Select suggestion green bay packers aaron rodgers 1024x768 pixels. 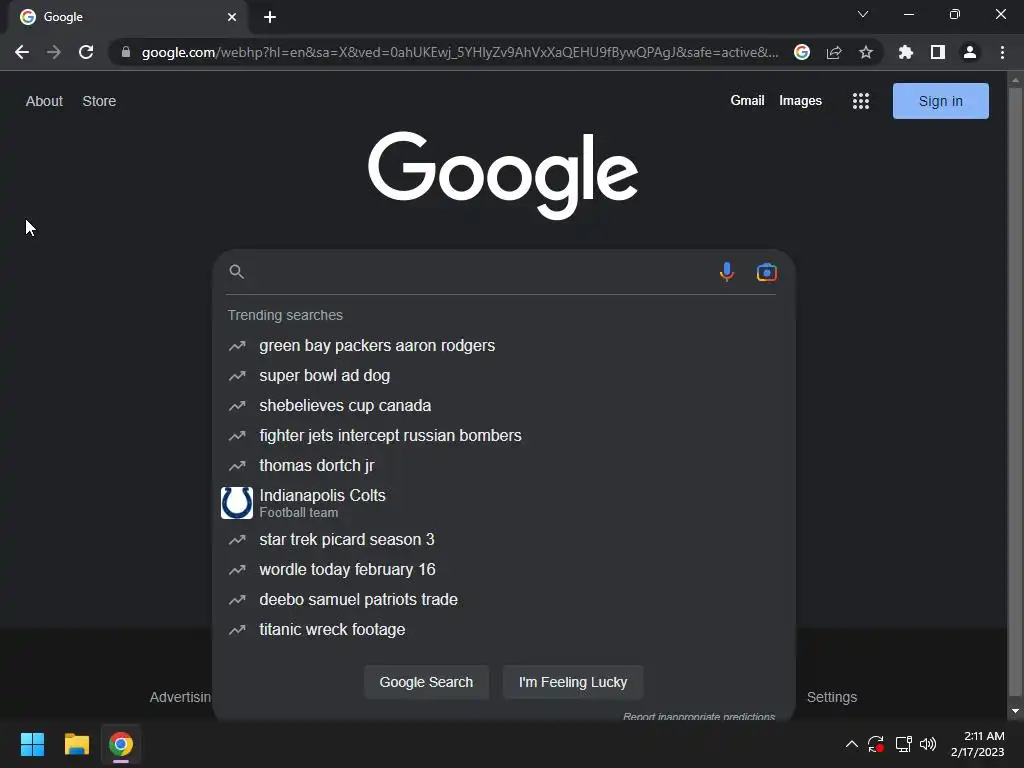504,345
